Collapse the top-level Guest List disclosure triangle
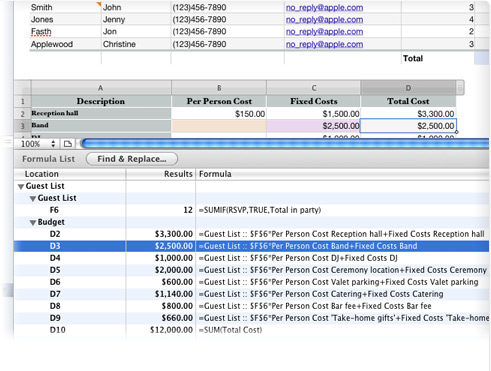491x371 pixels. point(21,187)
